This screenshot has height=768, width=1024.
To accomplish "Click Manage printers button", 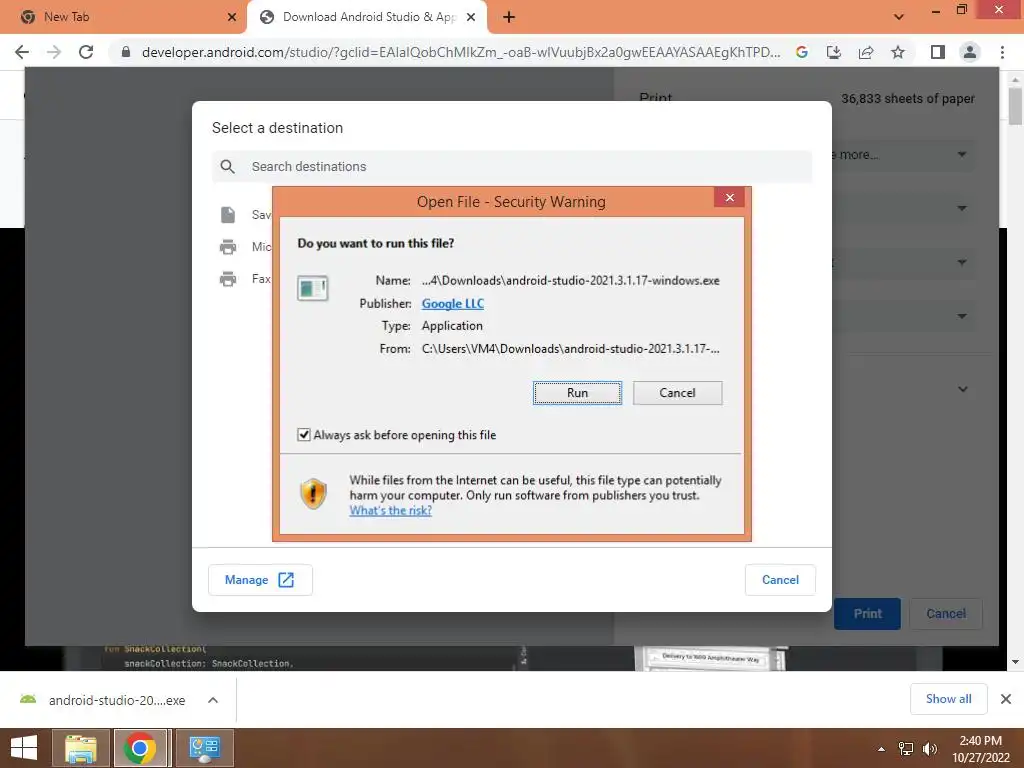I will 260,580.
